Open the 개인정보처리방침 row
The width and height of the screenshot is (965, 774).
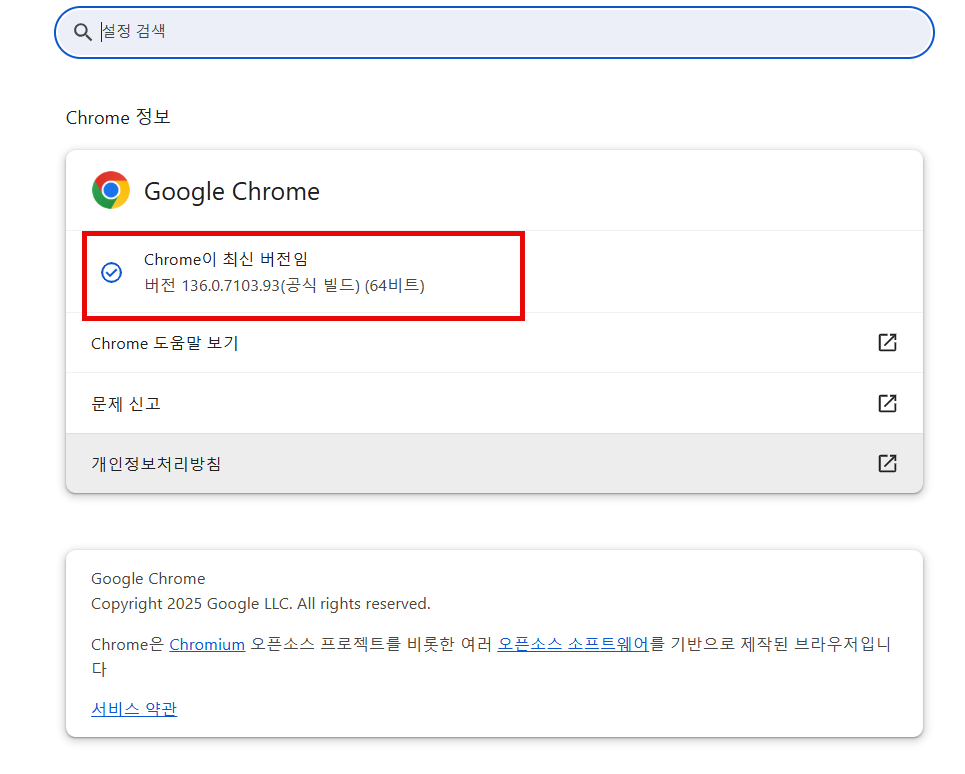point(494,463)
